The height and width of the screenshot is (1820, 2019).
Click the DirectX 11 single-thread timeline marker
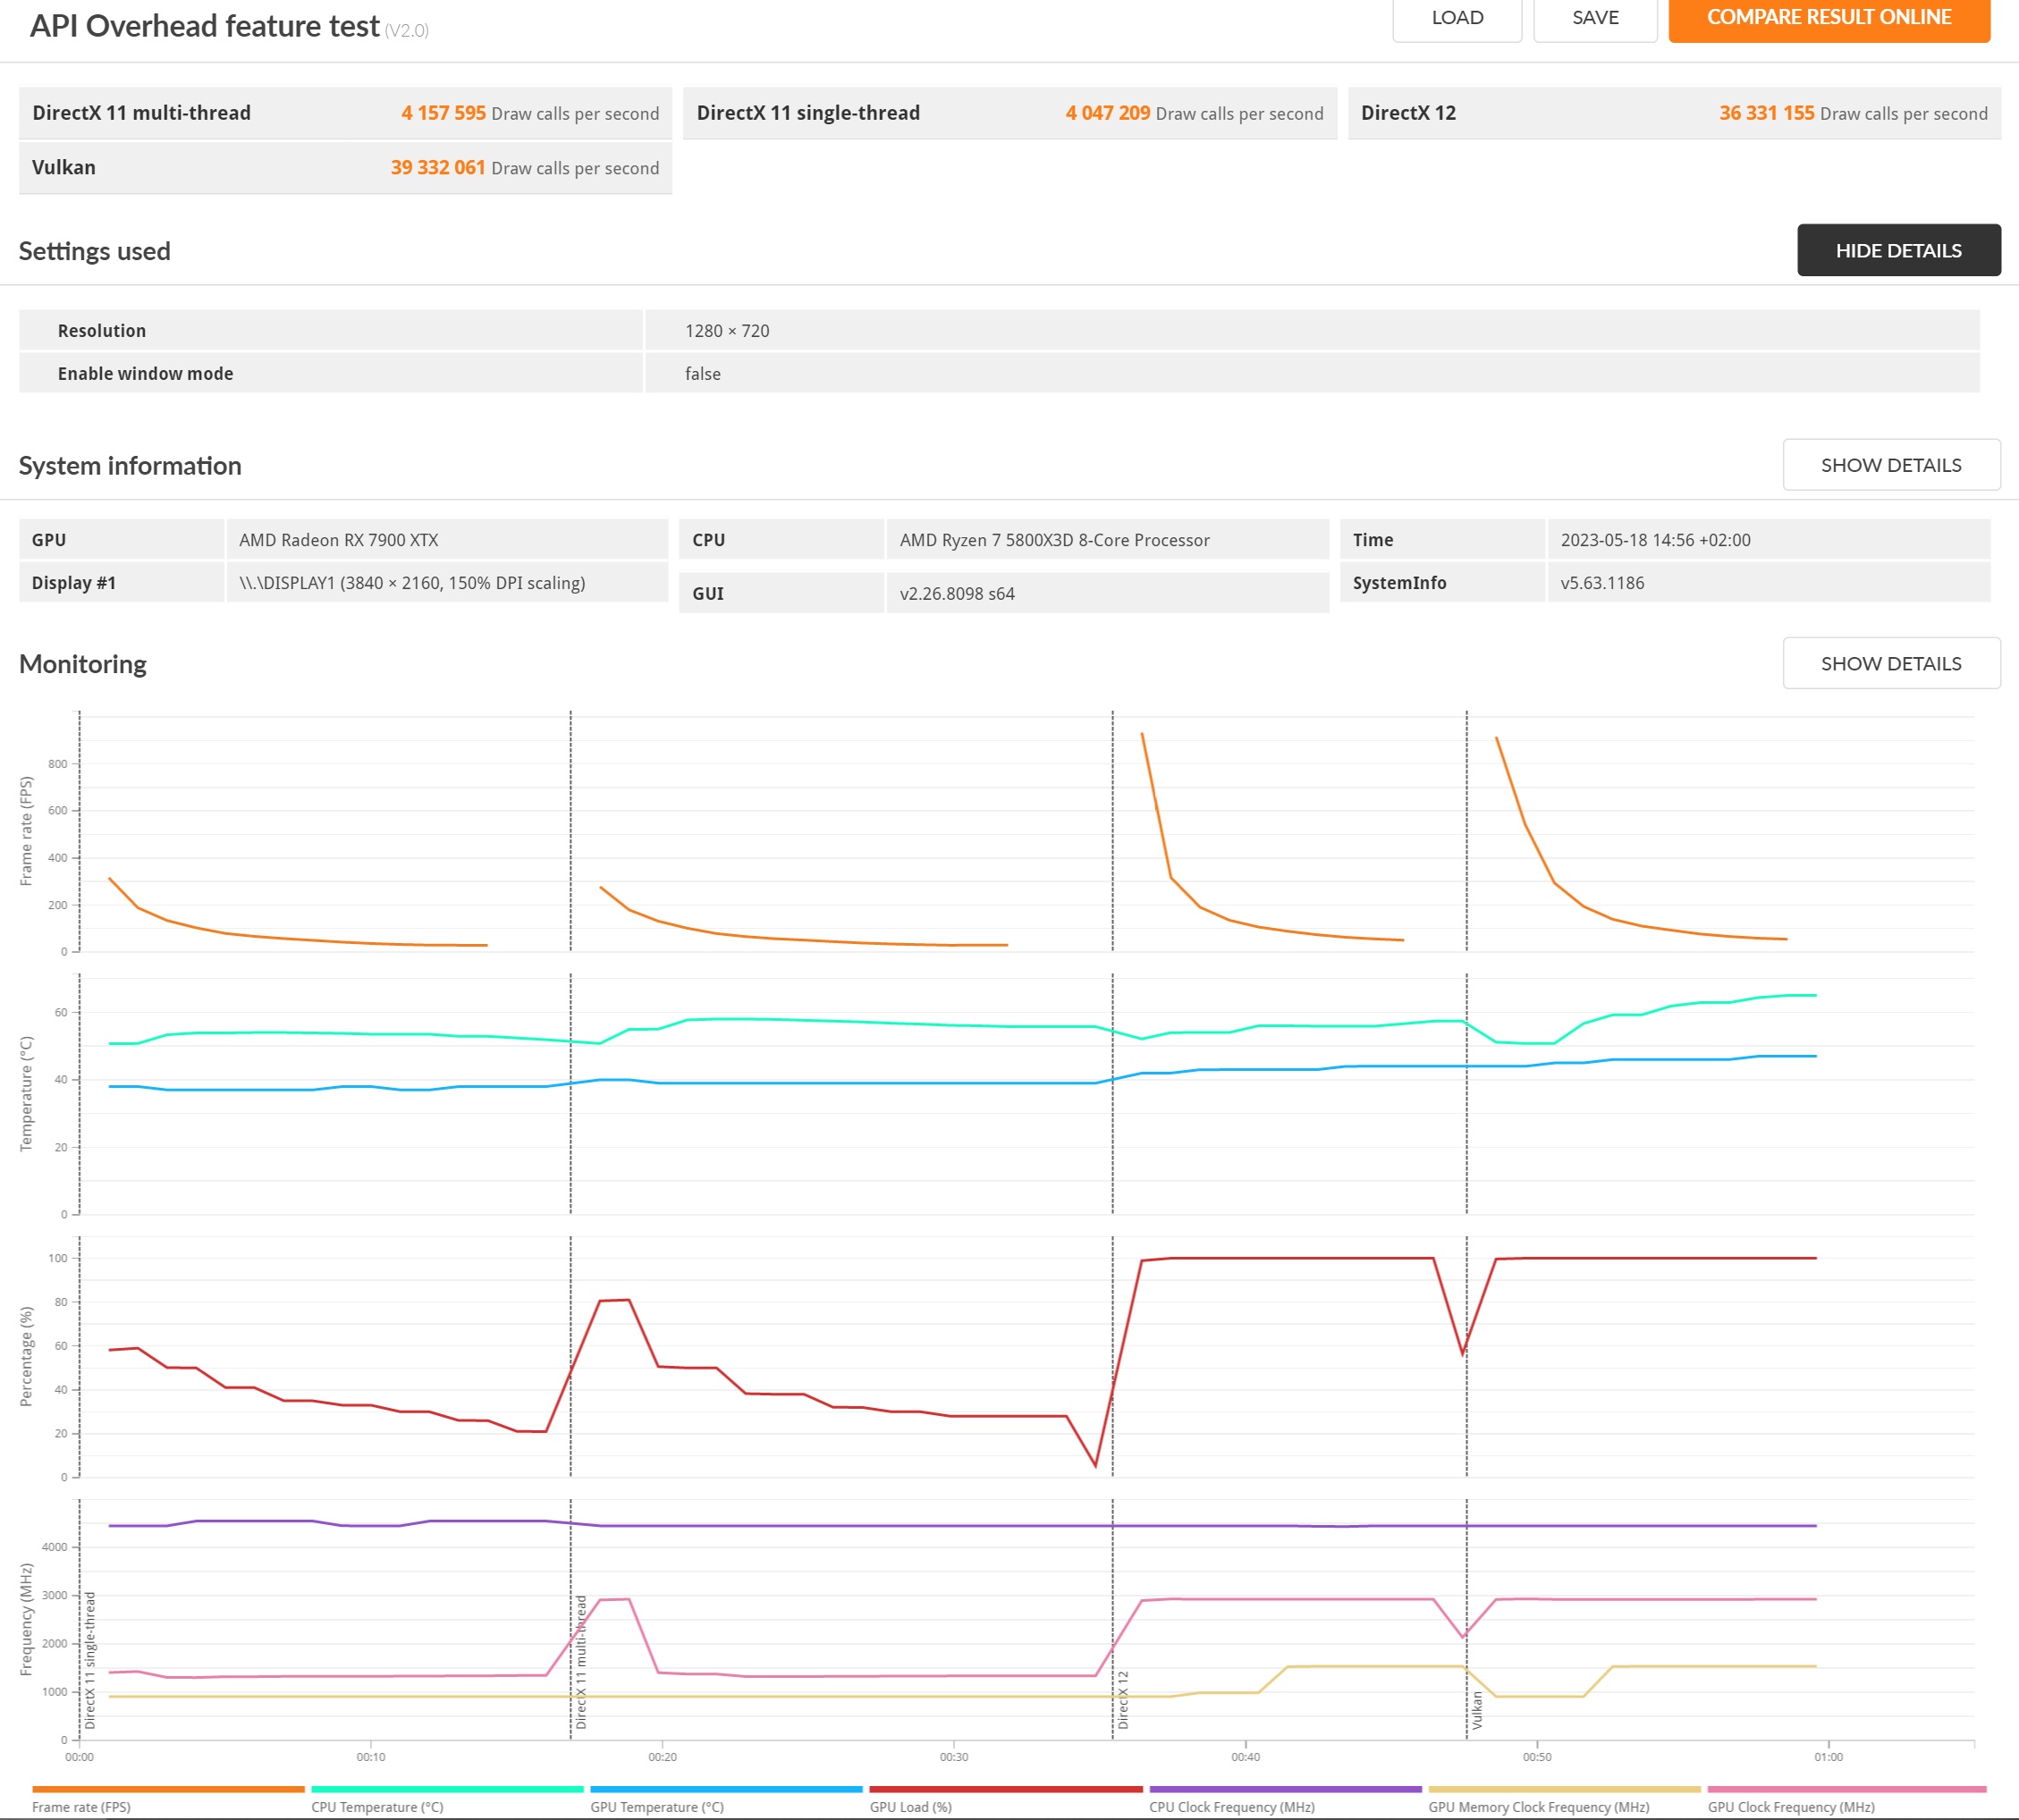[90, 1660]
